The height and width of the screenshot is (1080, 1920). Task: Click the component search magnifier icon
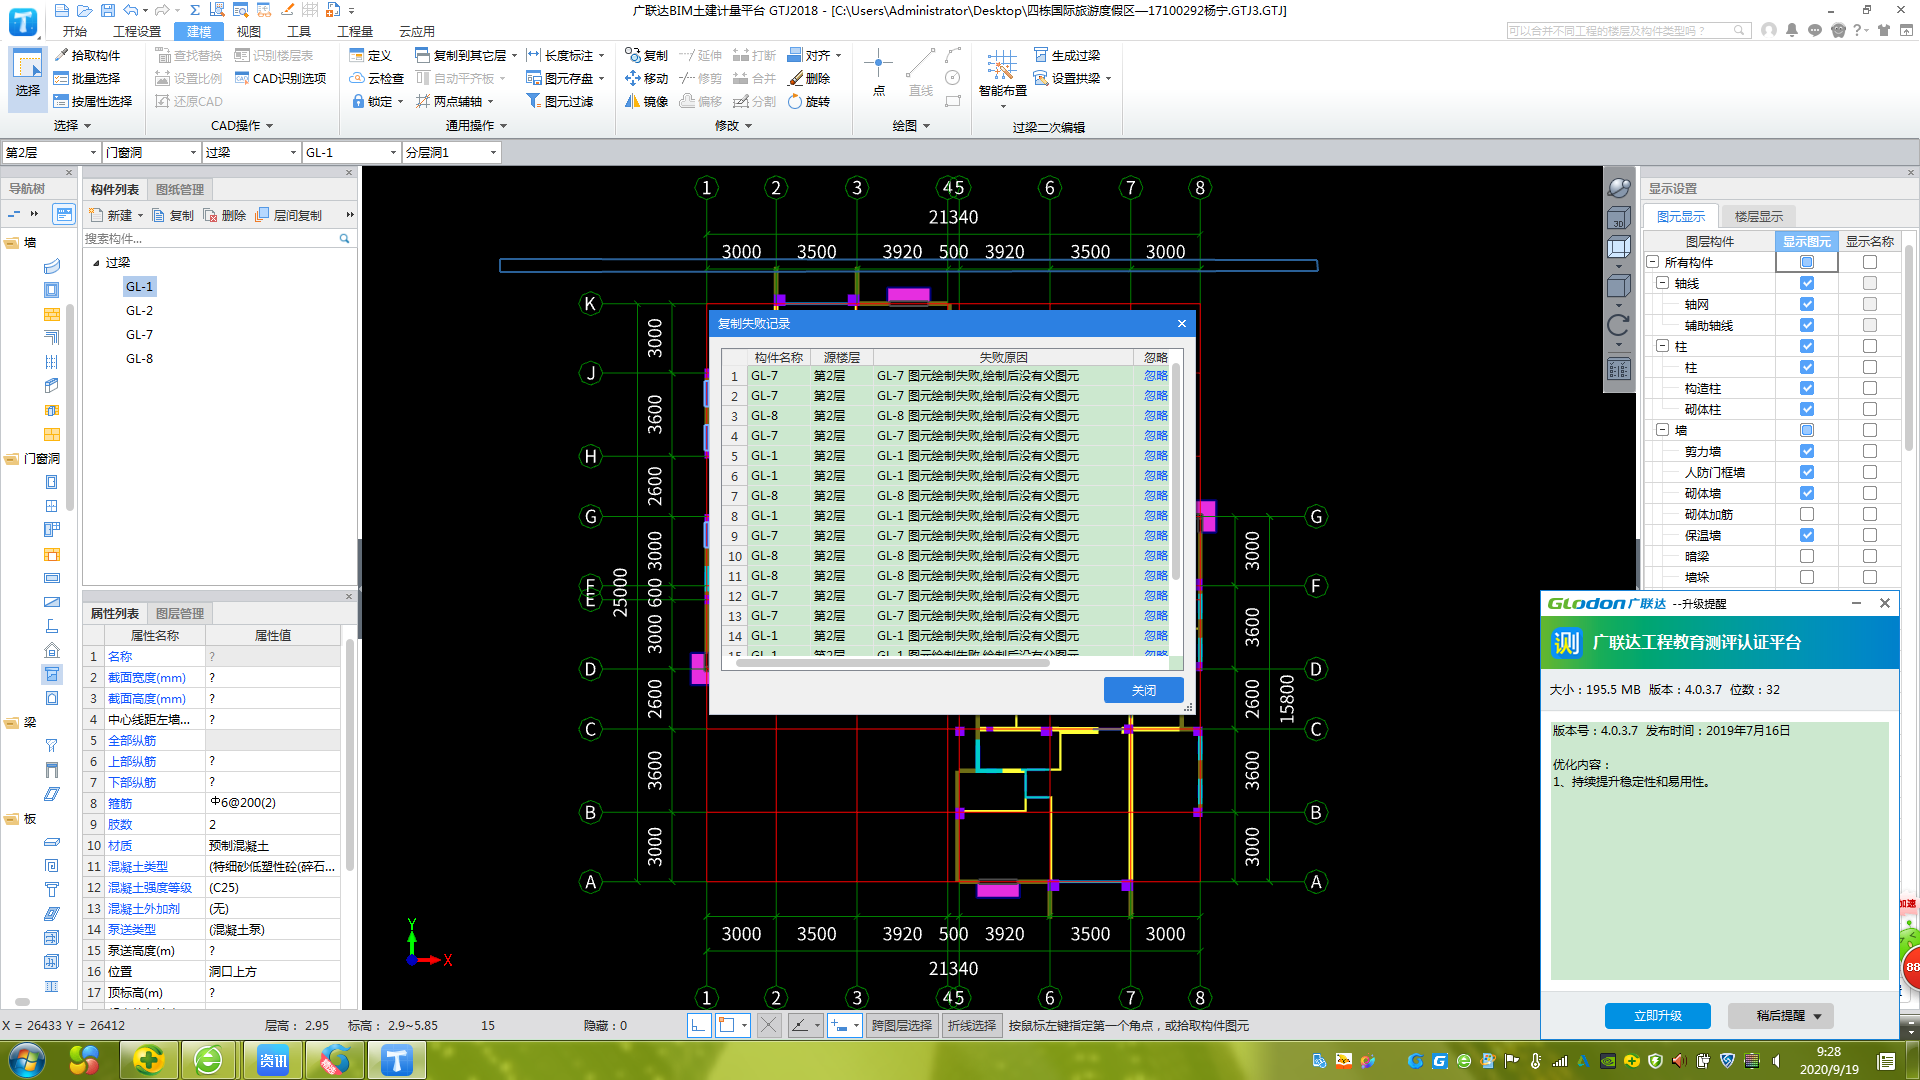click(345, 239)
